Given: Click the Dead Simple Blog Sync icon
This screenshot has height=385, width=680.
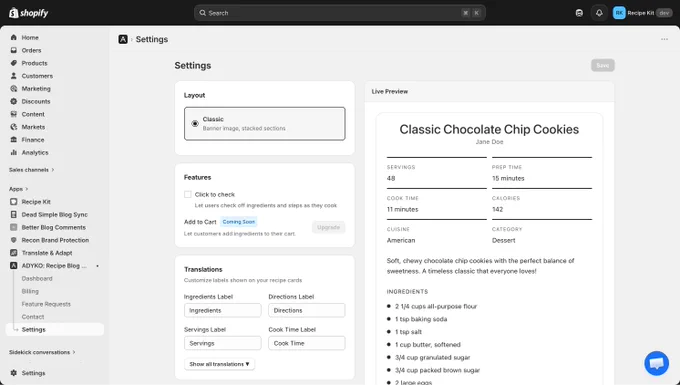Looking at the screenshot, I should tap(14, 215).
